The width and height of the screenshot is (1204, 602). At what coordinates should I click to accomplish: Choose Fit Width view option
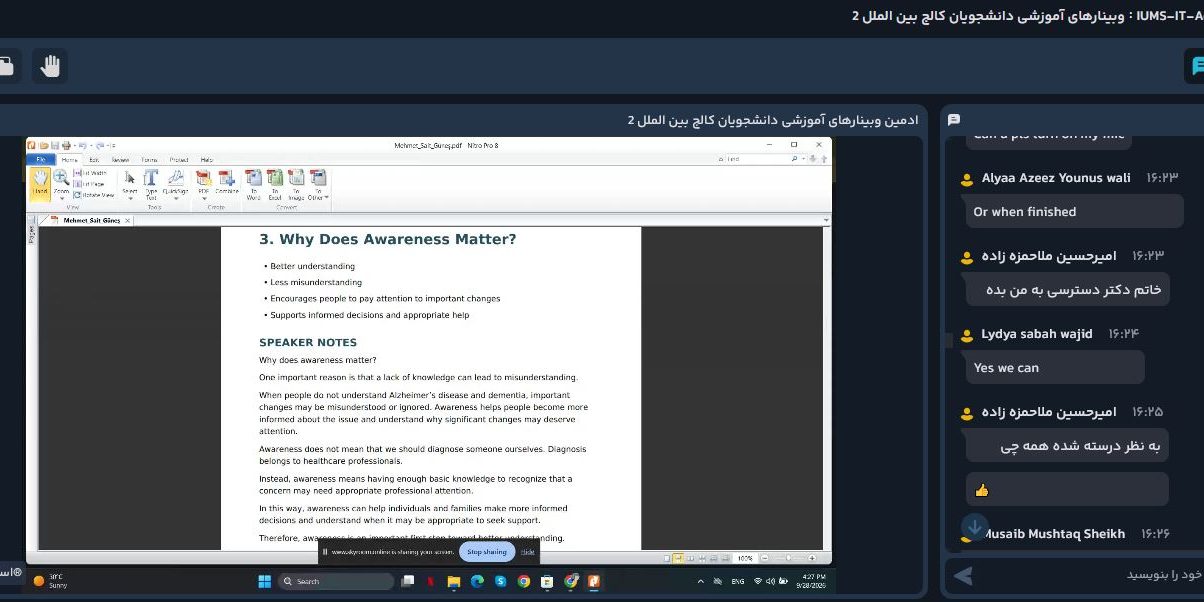[92, 173]
